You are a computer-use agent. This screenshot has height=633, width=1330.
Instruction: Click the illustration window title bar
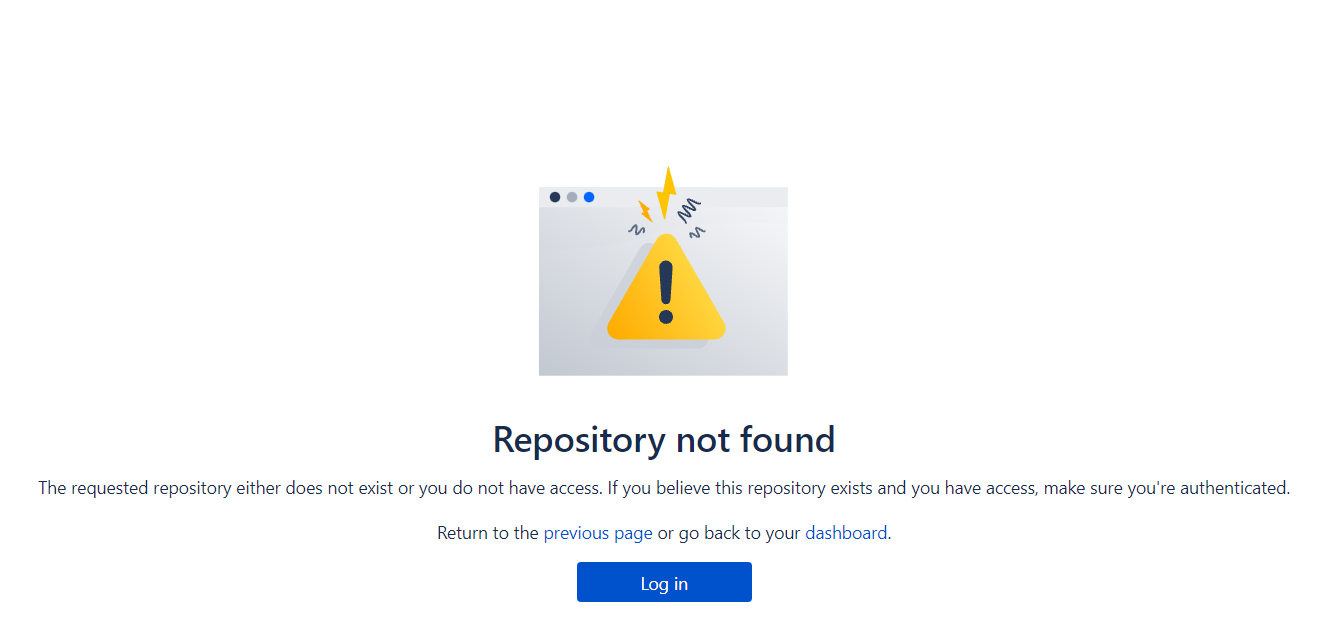pyautogui.click(x=663, y=197)
